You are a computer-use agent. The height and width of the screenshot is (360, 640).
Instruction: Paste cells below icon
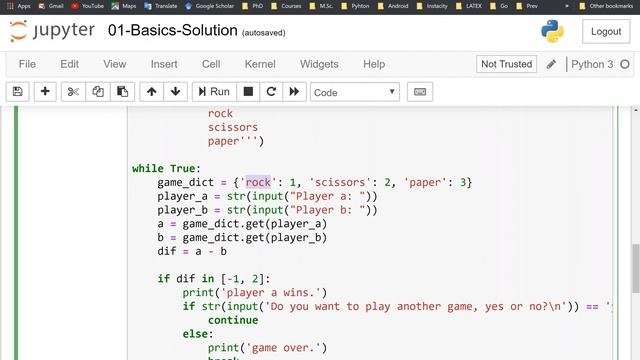click(x=122, y=91)
